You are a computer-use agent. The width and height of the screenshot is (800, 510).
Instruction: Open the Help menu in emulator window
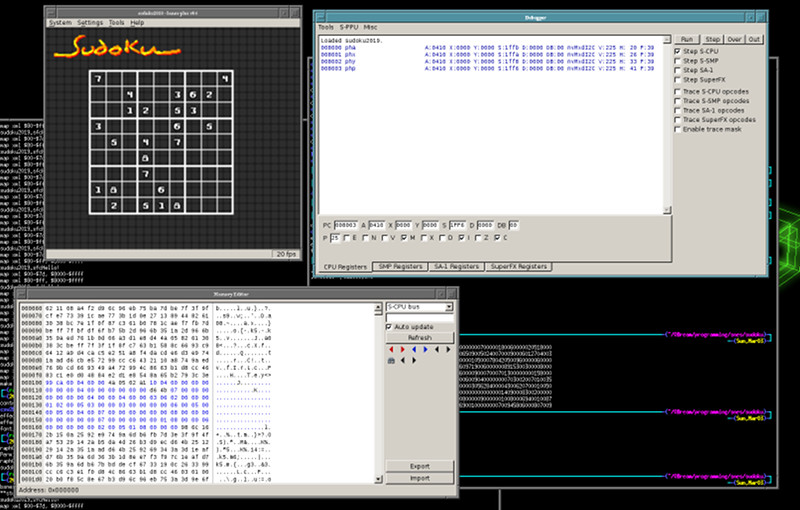coord(137,23)
